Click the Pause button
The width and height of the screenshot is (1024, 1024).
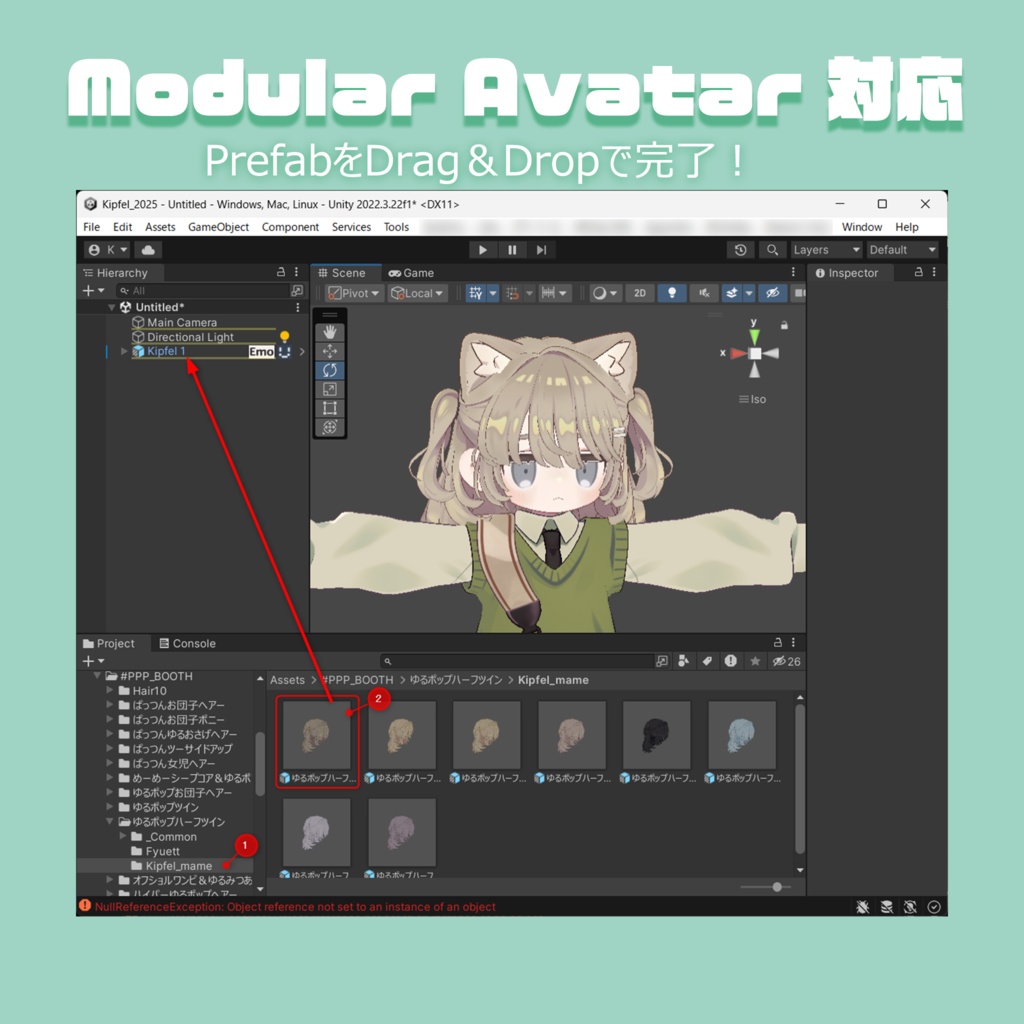click(512, 249)
